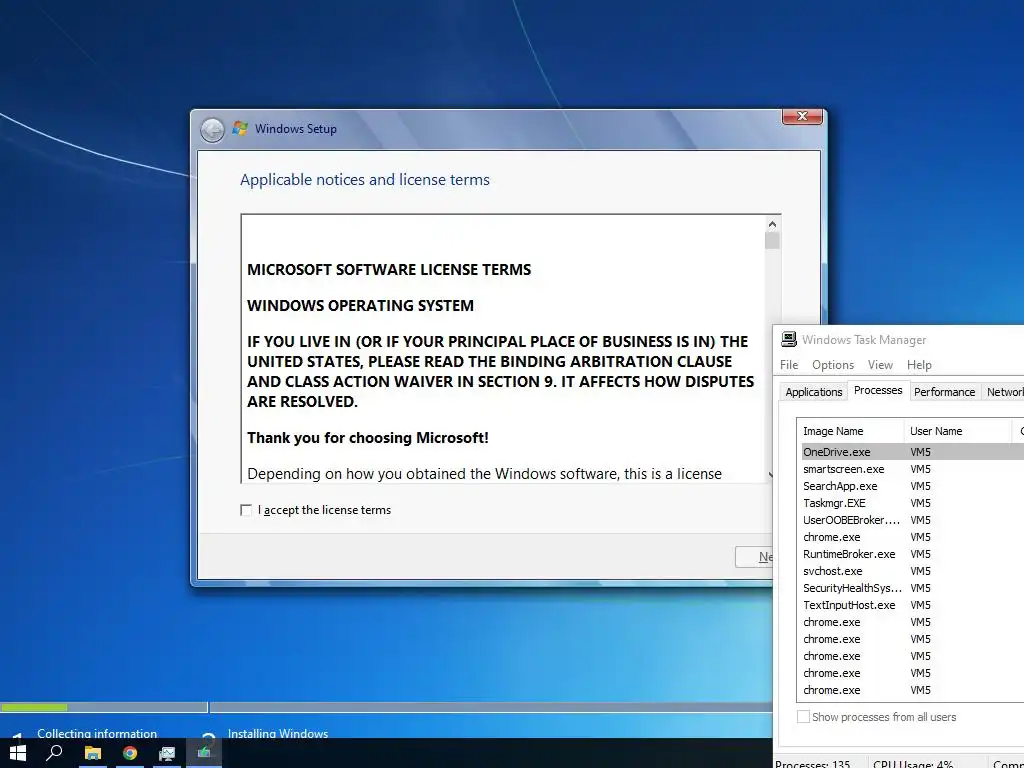Check 'I accept the license terms'
Image resolution: width=1024 pixels, height=768 pixels.
coord(246,510)
